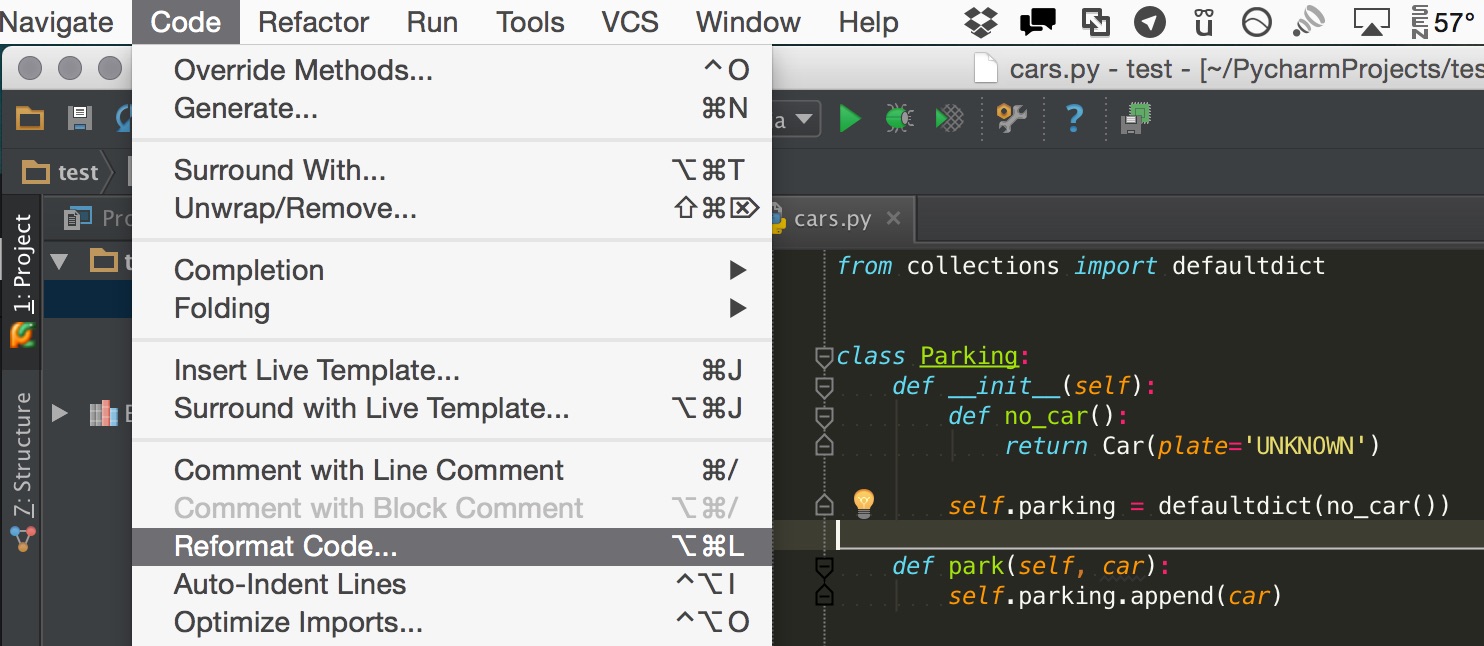Click the green Run button in toolbar
1484x646 pixels.
tap(850, 120)
